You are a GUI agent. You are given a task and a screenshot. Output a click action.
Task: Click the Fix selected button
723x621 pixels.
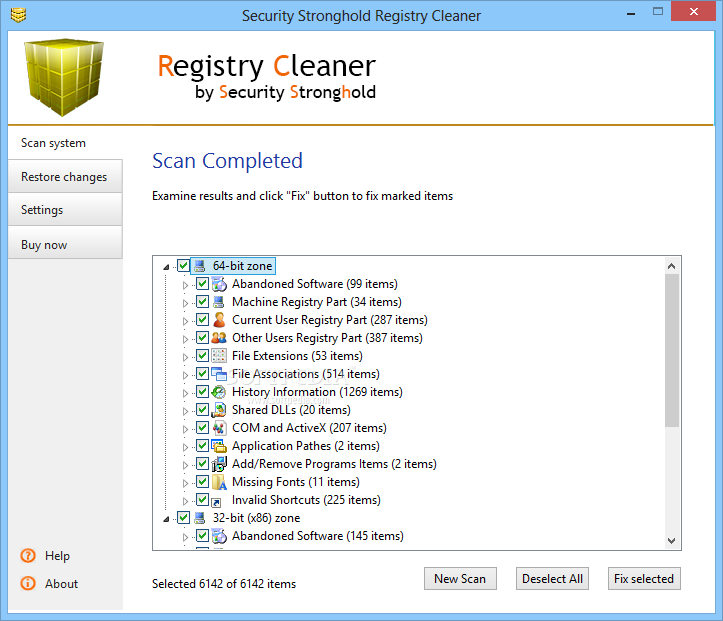(644, 579)
